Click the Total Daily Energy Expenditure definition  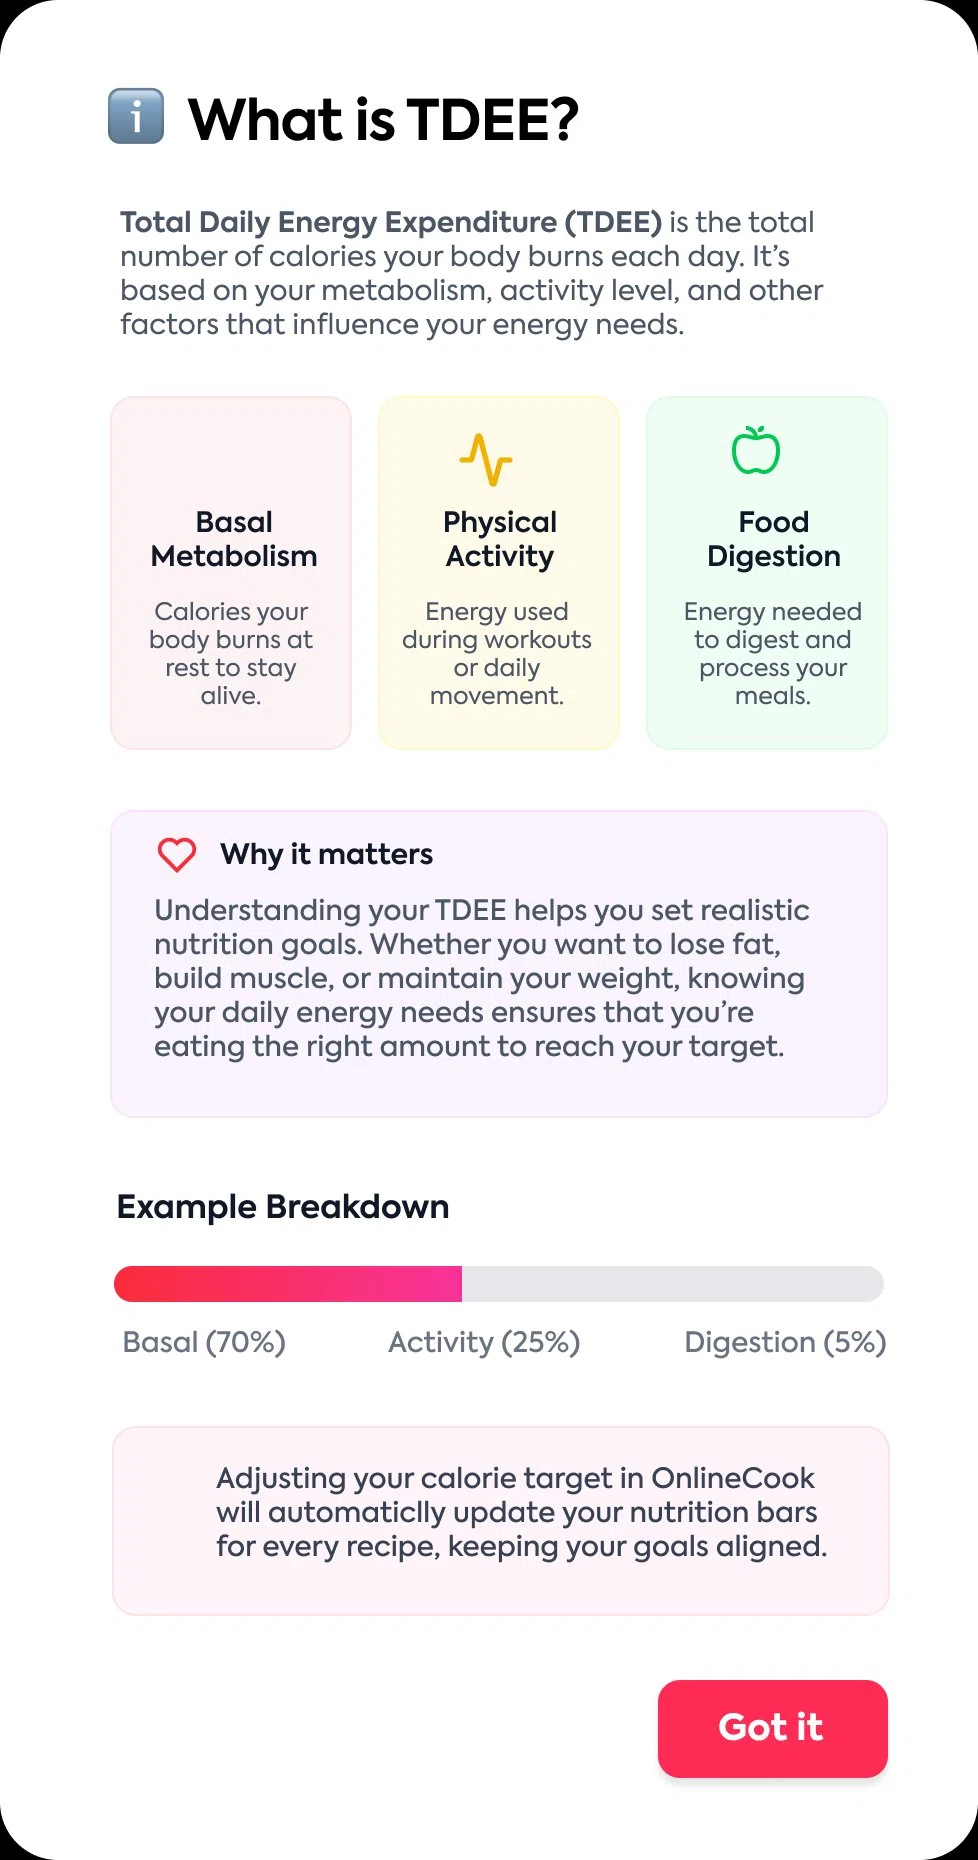[471, 273]
